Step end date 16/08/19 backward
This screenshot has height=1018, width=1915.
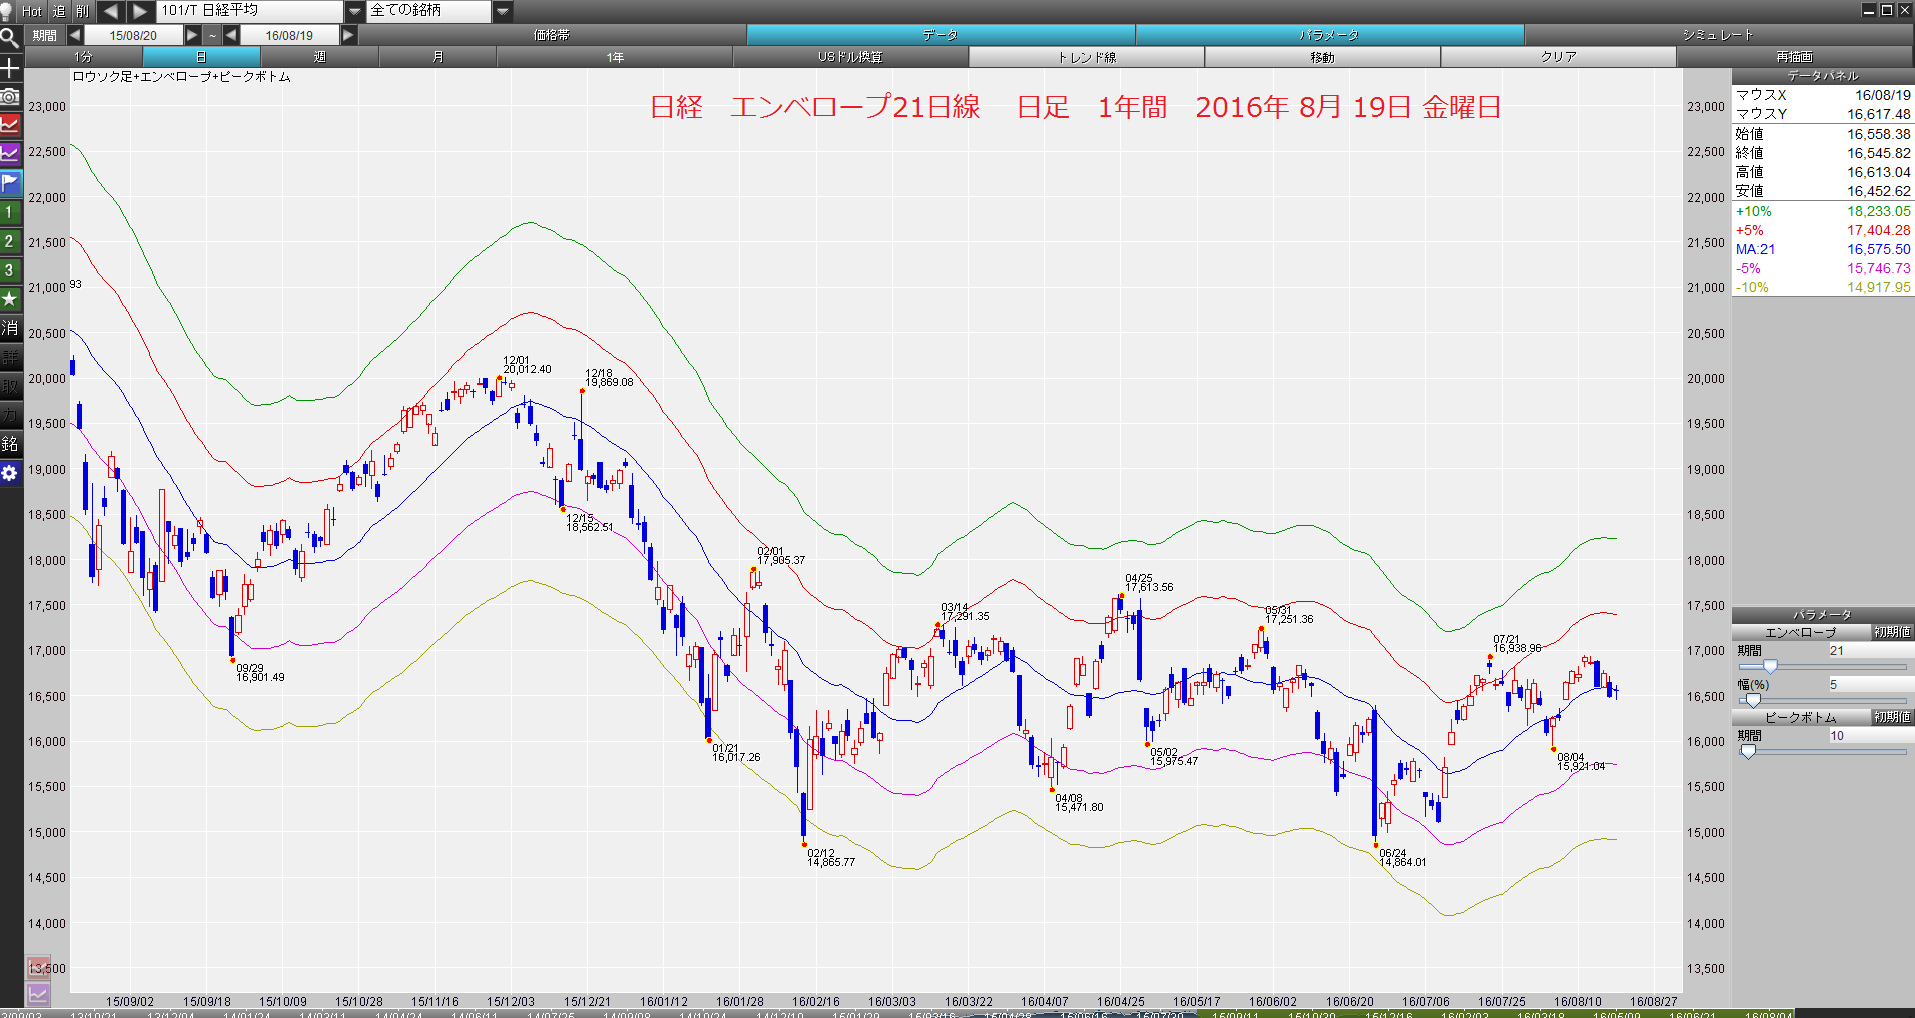tap(231, 35)
